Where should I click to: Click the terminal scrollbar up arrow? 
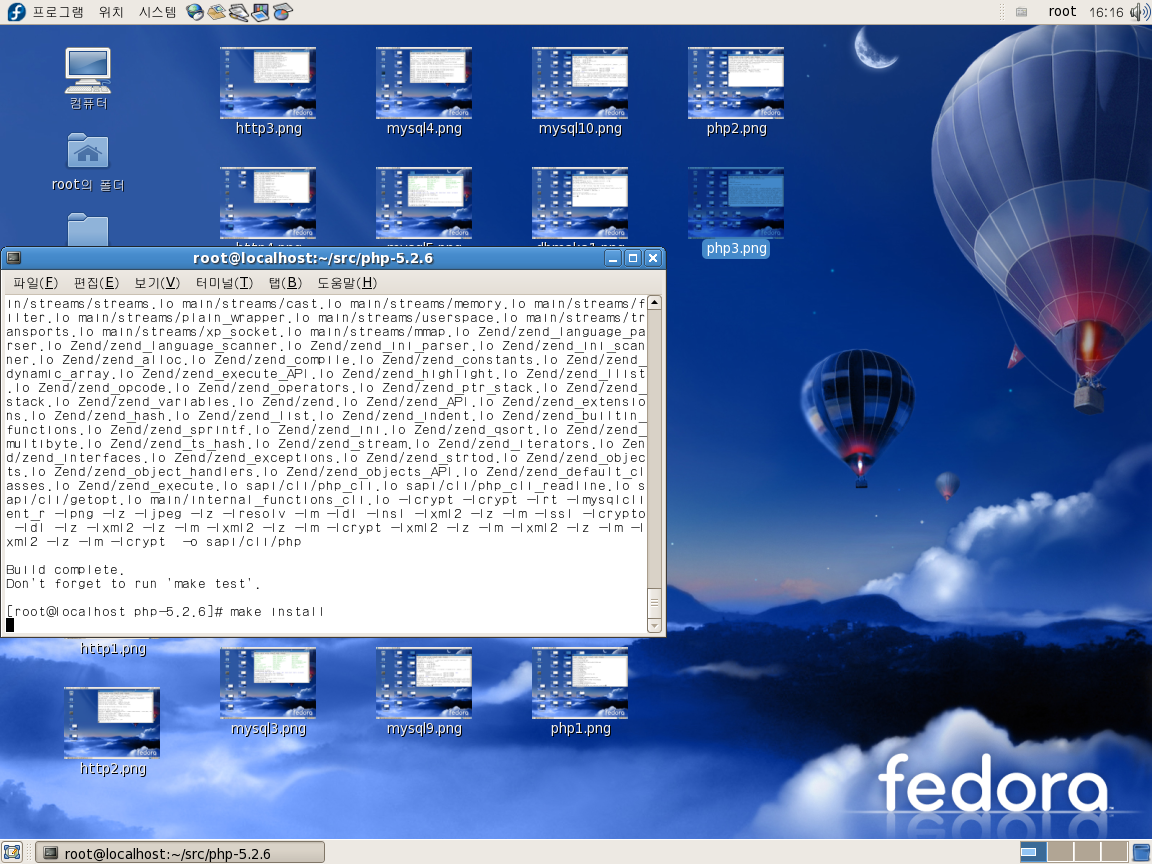pyautogui.click(x=655, y=303)
